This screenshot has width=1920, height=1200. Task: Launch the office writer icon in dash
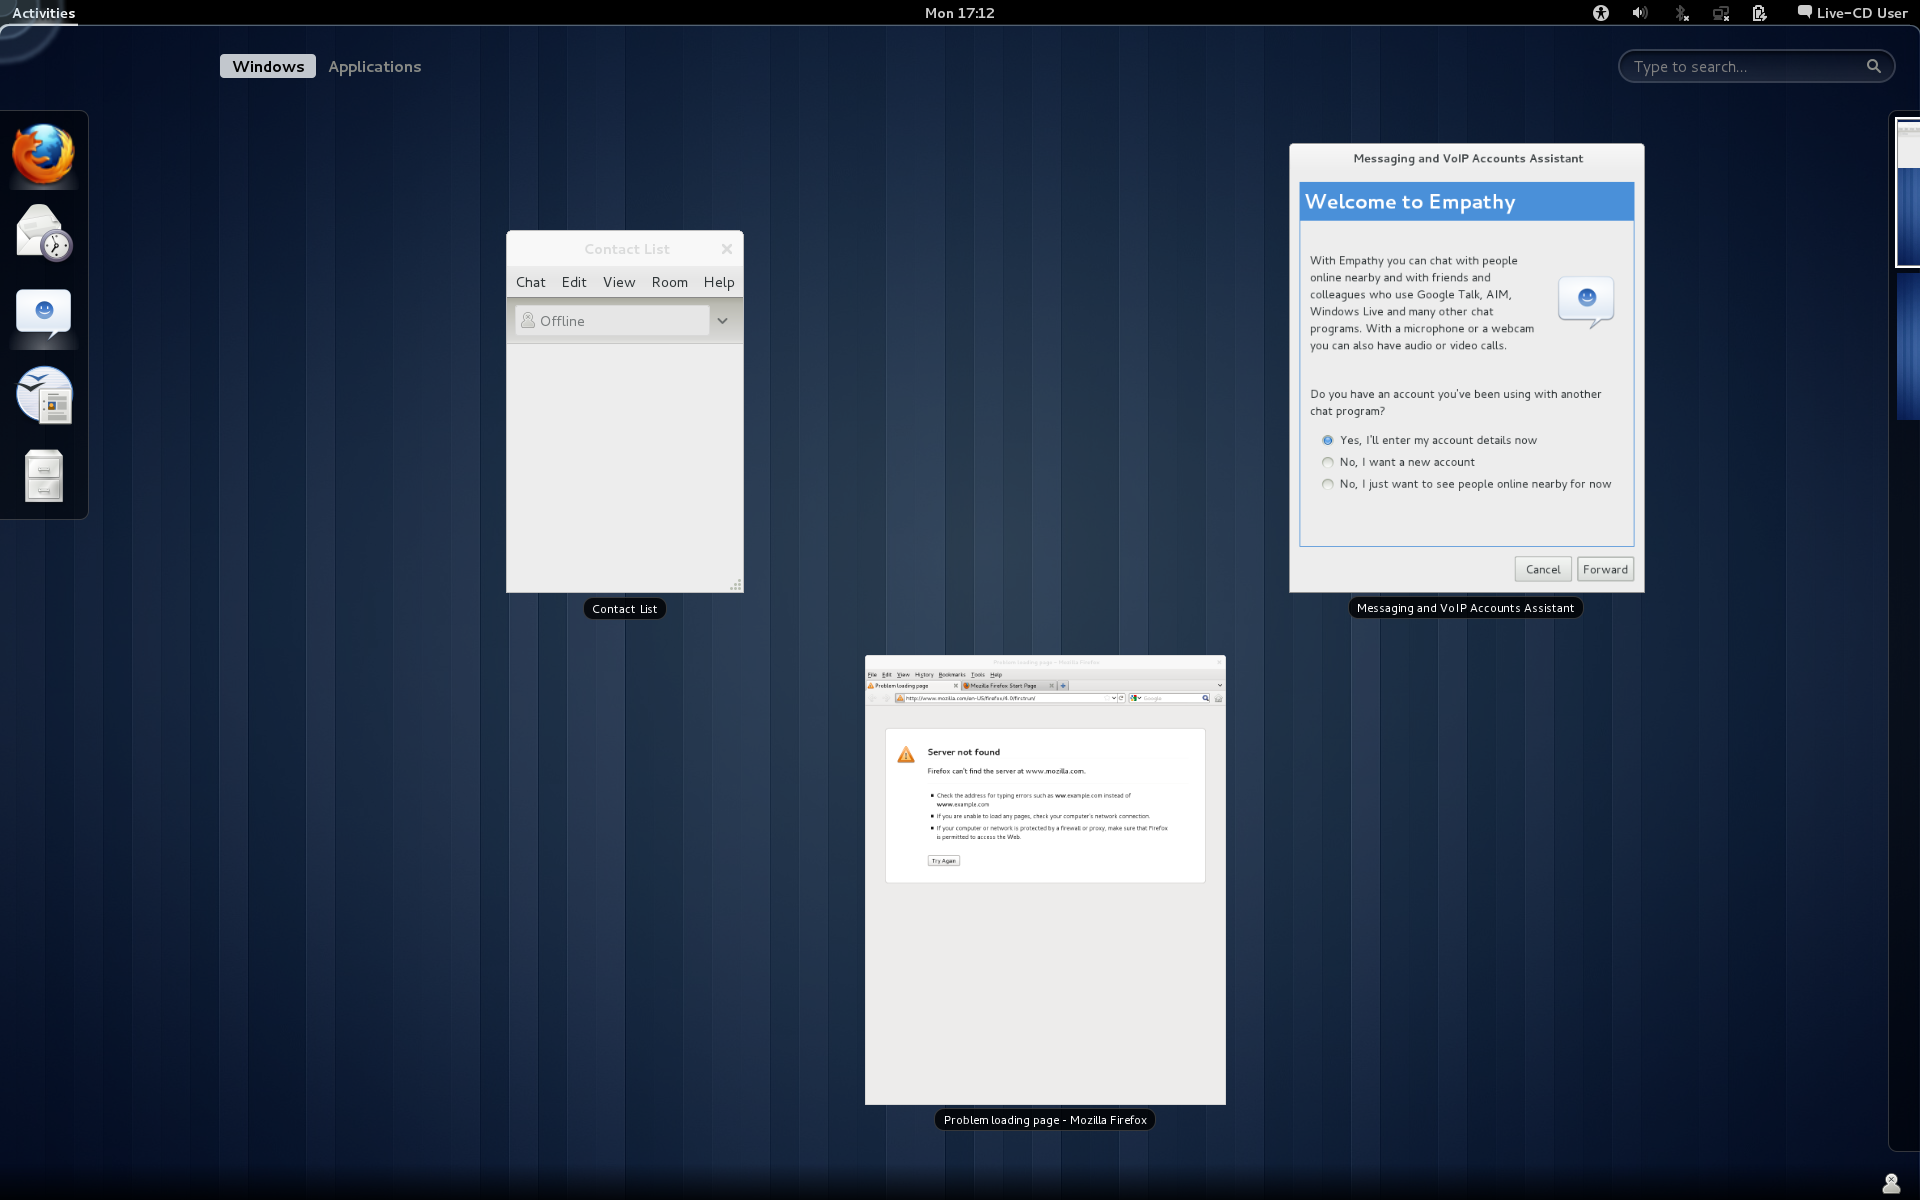tap(44, 395)
